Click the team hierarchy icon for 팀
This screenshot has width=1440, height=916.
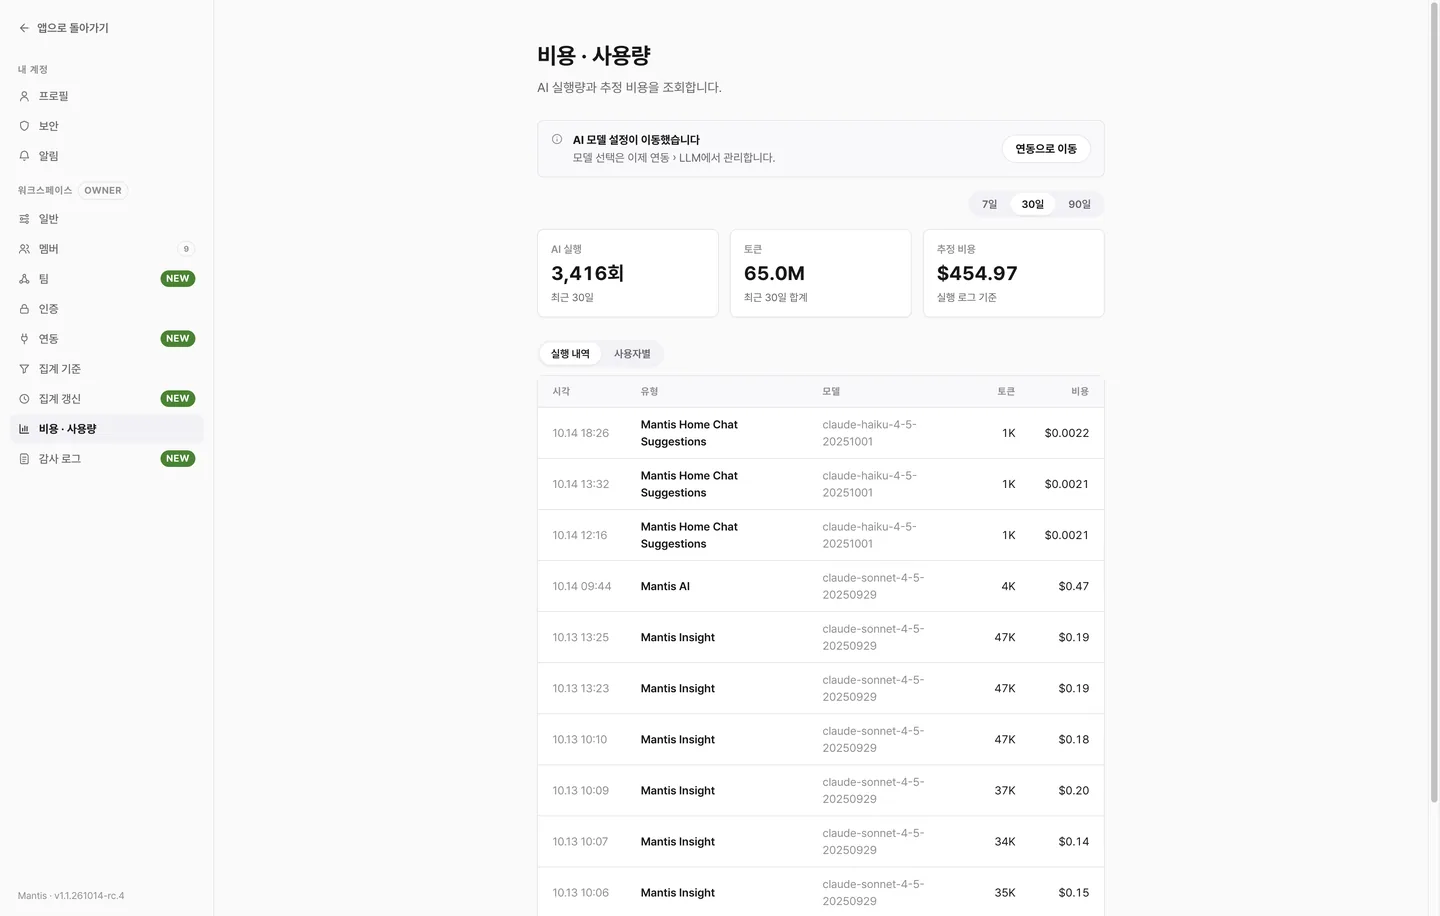click(x=24, y=279)
